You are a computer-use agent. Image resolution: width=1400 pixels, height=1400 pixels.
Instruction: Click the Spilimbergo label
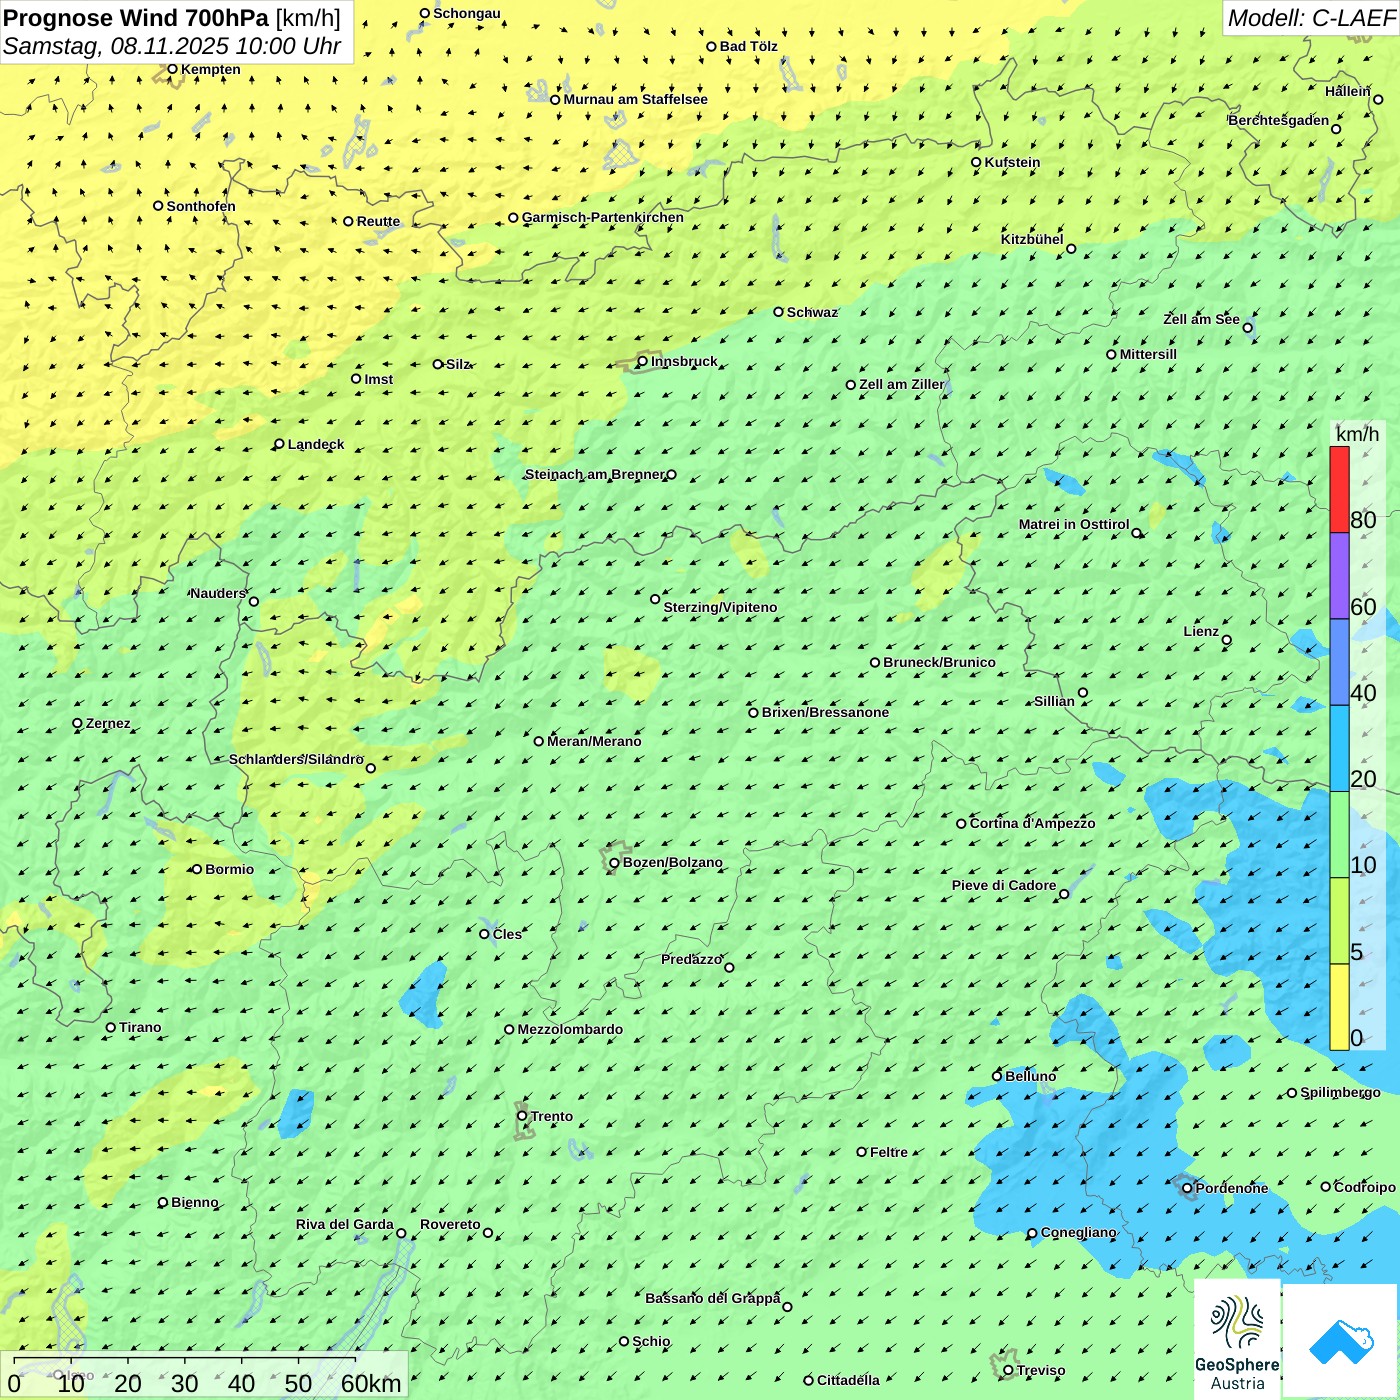1340,1092
